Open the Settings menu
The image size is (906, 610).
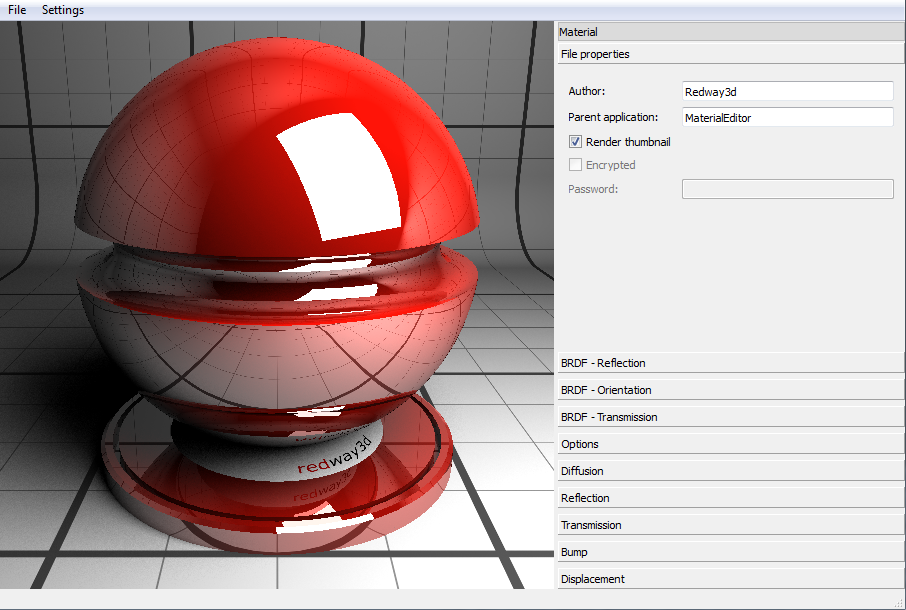(63, 10)
